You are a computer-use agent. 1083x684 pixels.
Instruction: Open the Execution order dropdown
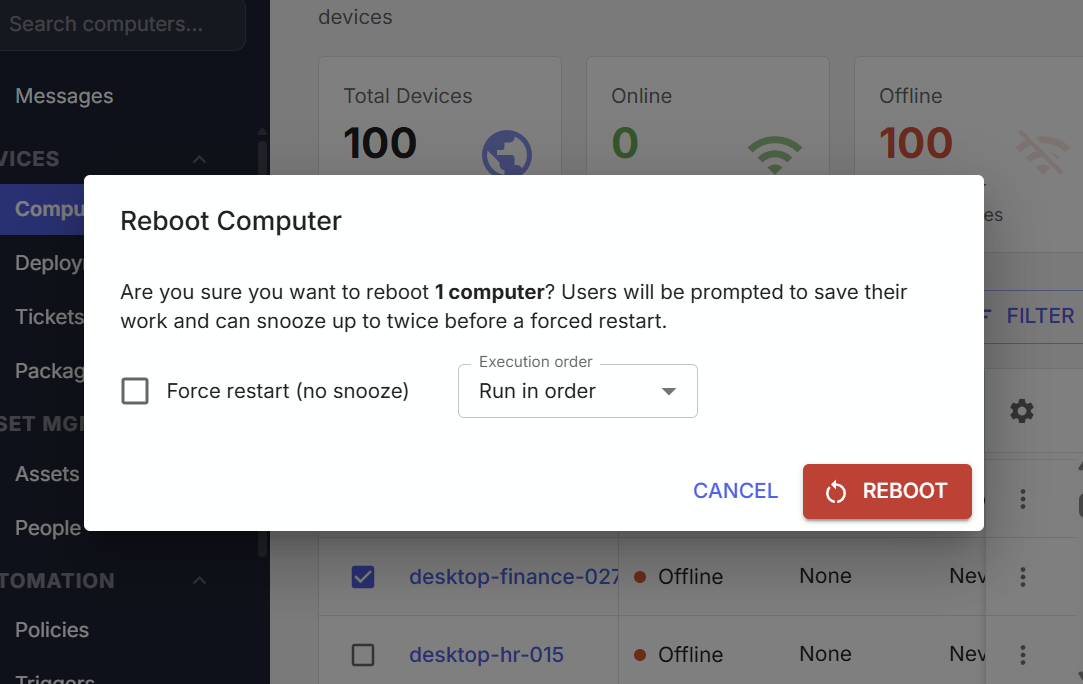pyautogui.click(x=577, y=391)
